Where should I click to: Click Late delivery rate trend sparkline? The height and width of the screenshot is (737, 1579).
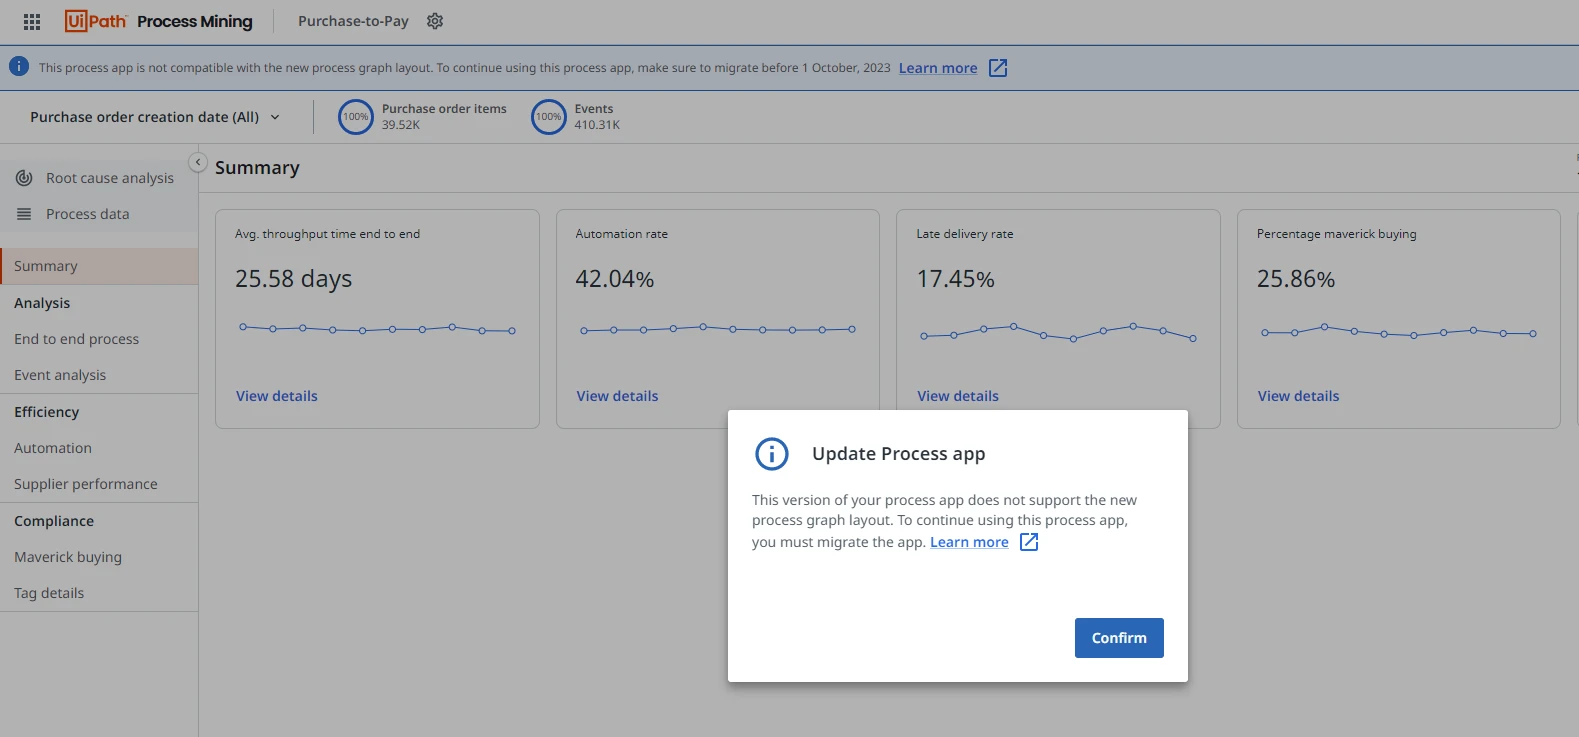1058,332
